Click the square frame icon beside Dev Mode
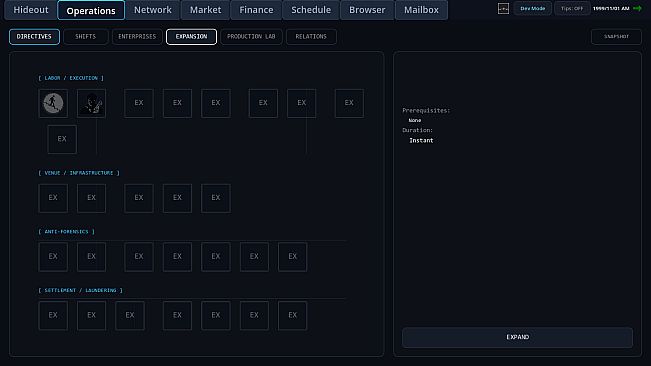This screenshot has height=366, width=651. tap(503, 8)
